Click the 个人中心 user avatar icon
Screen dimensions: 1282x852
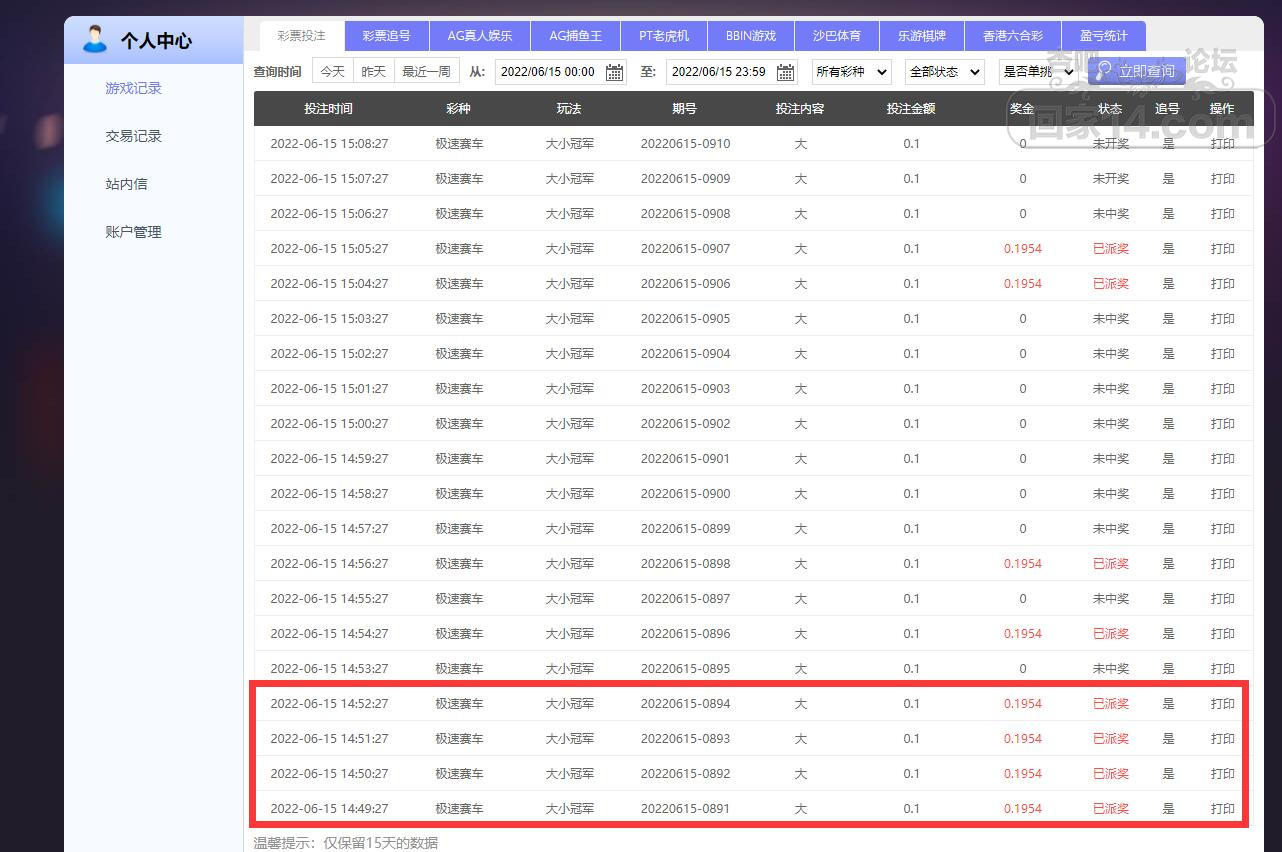[x=95, y=39]
